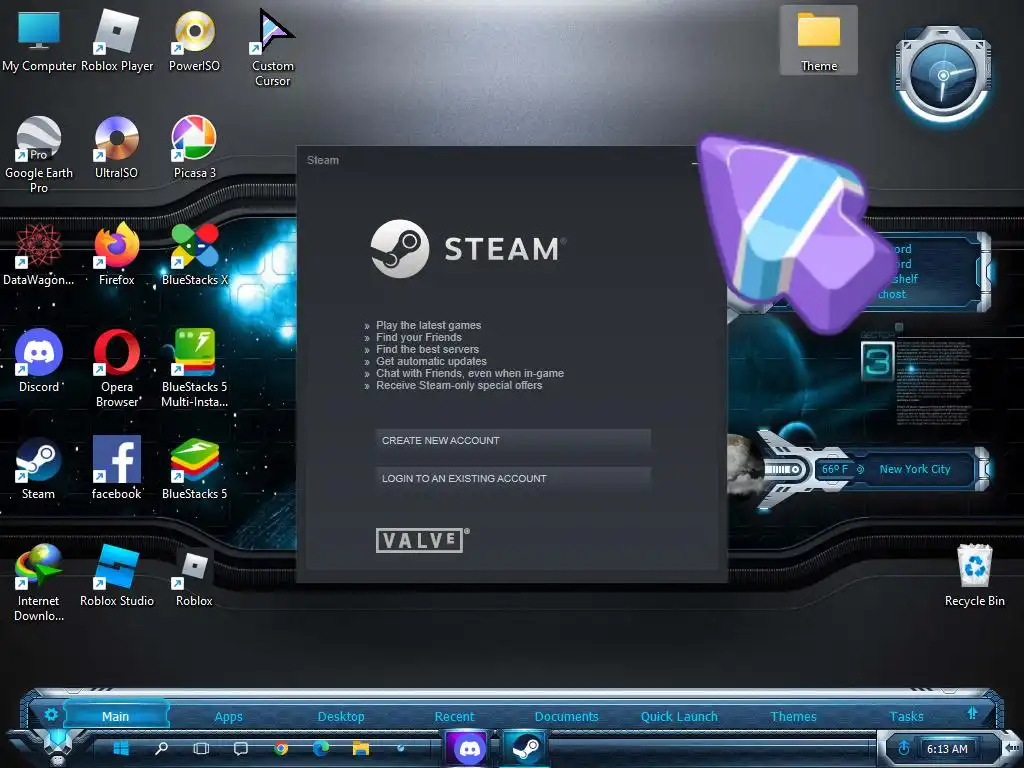Open Google Earth Pro desktop icon
Screen dimensions: 1024x768
tap(39, 155)
